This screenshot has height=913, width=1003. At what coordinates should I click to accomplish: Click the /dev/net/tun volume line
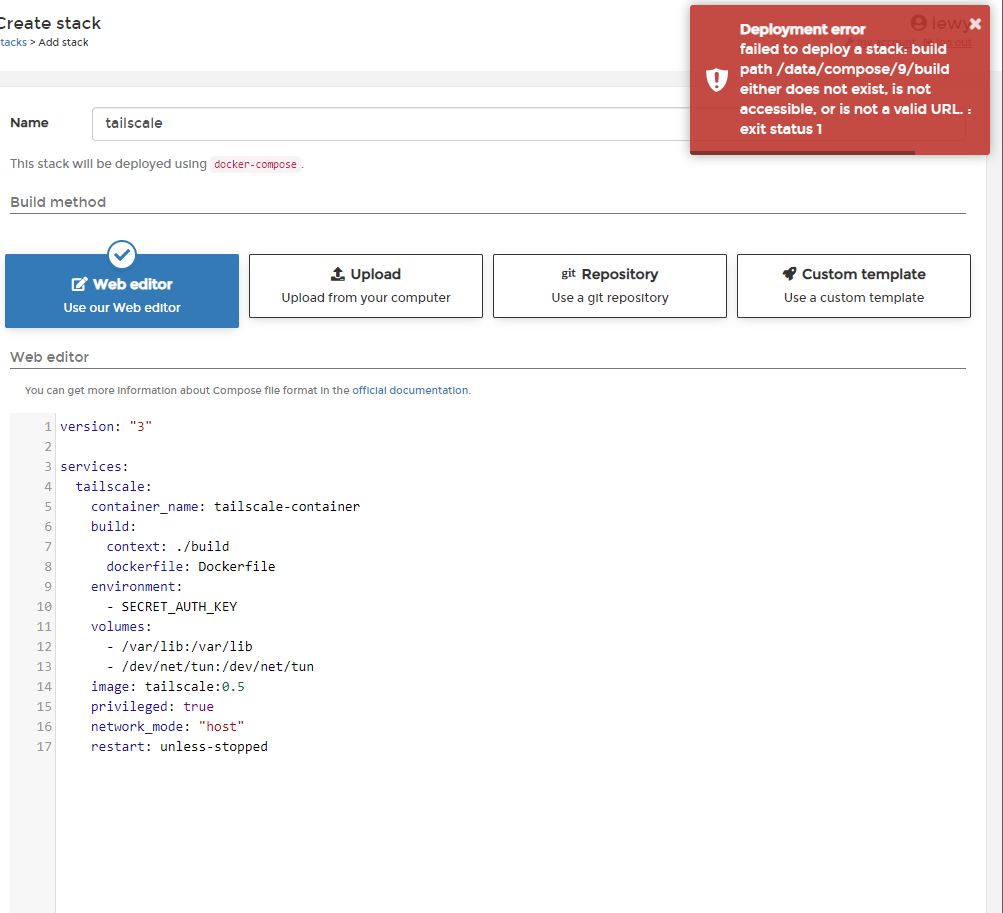(210, 667)
